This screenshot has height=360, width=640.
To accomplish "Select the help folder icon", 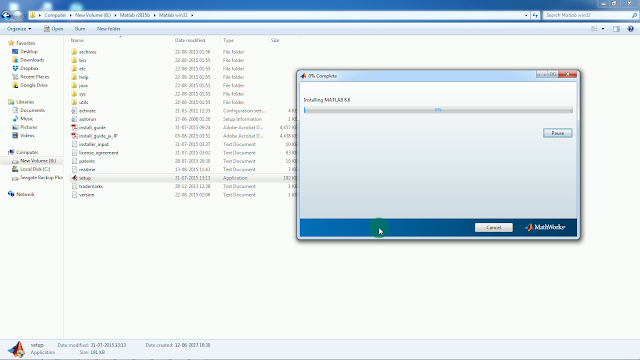I will coord(74,77).
